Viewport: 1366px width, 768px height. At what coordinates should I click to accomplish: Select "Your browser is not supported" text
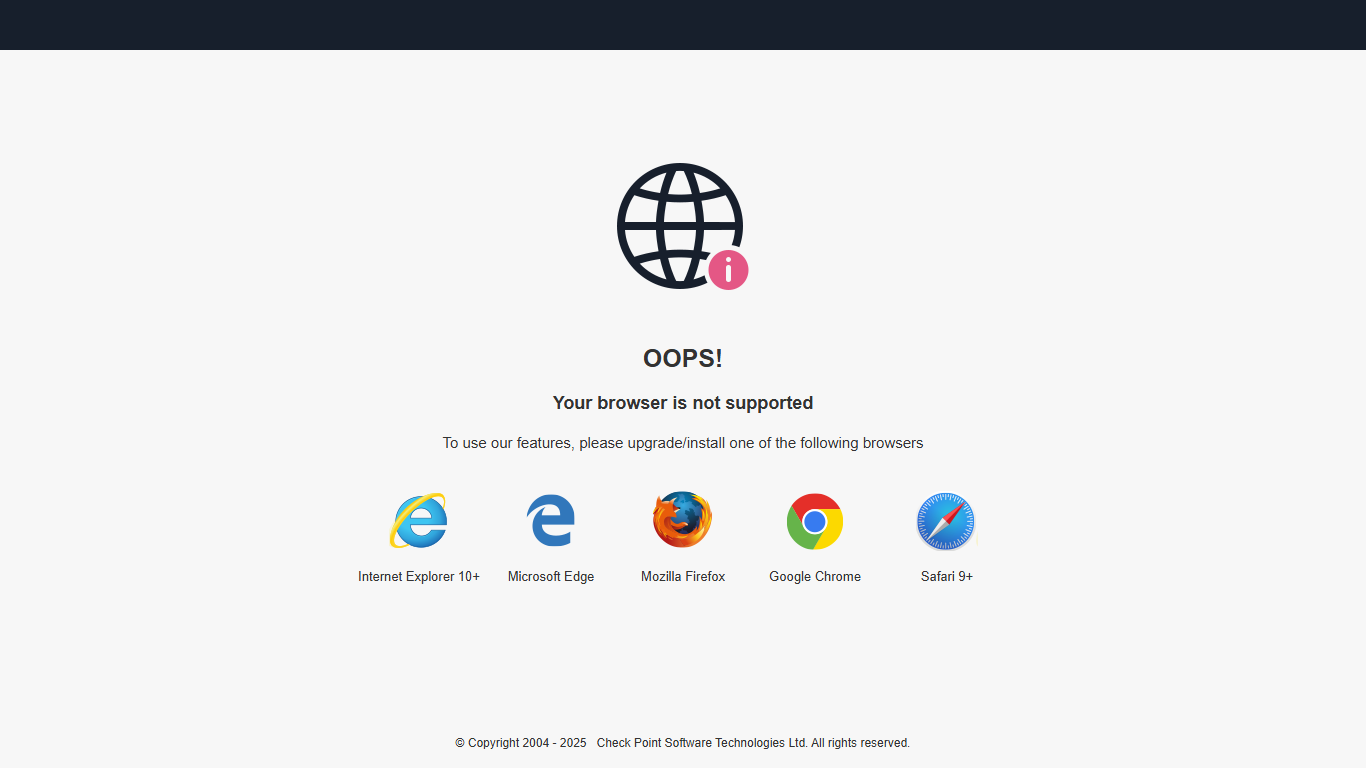click(x=683, y=403)
